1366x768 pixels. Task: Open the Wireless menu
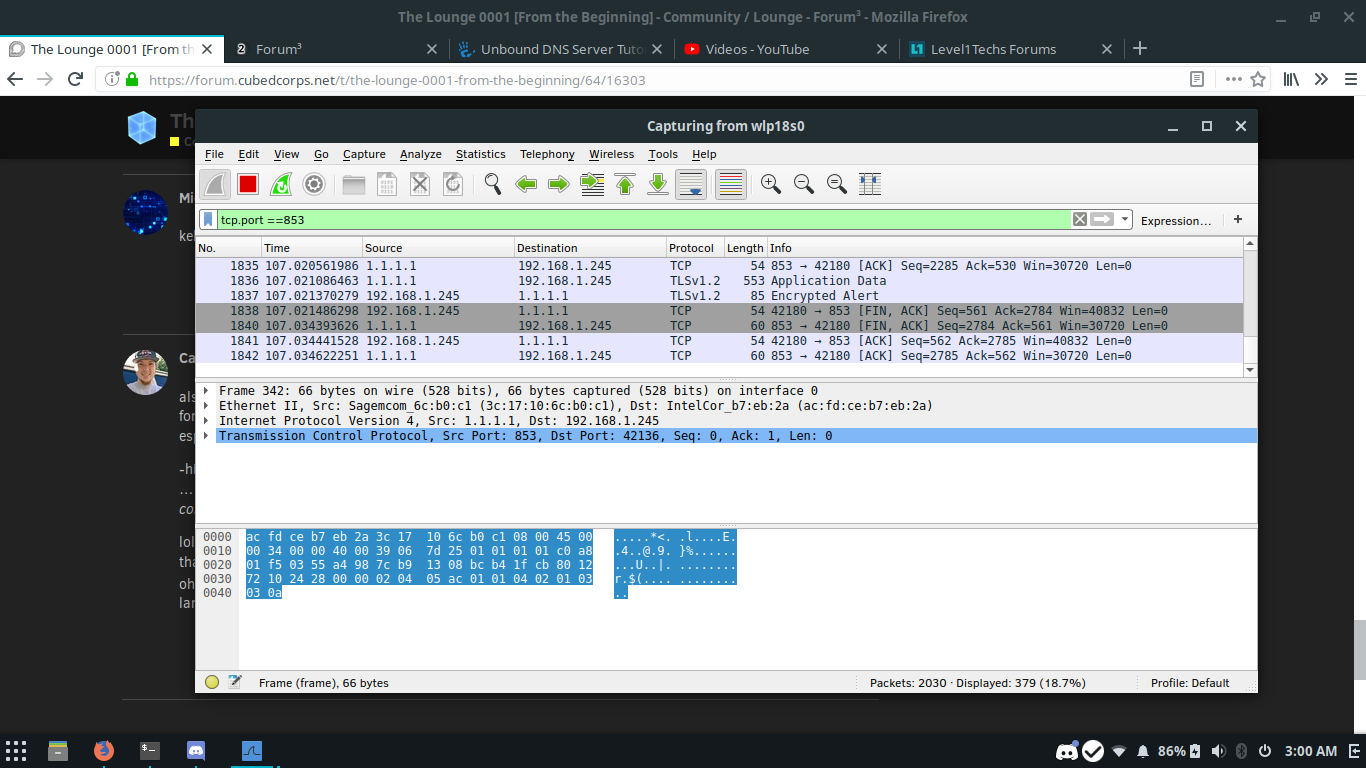(x=611, y=154)
